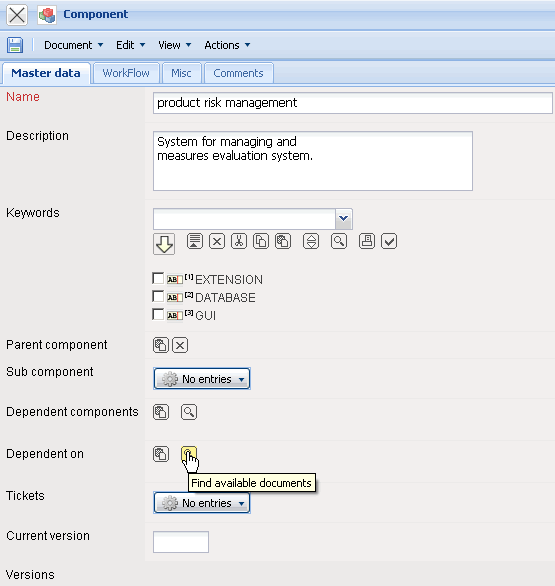Close the Component form with X button
Image resolution: width=555 pixels, height=586 pixels.
pyautogui.click(x=17, y=15)
